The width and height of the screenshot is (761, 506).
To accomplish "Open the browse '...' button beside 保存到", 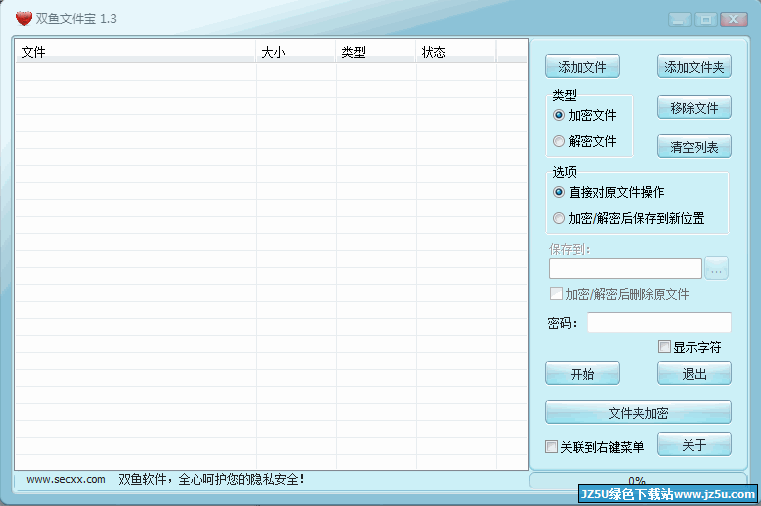I will [x=716, y=268].
